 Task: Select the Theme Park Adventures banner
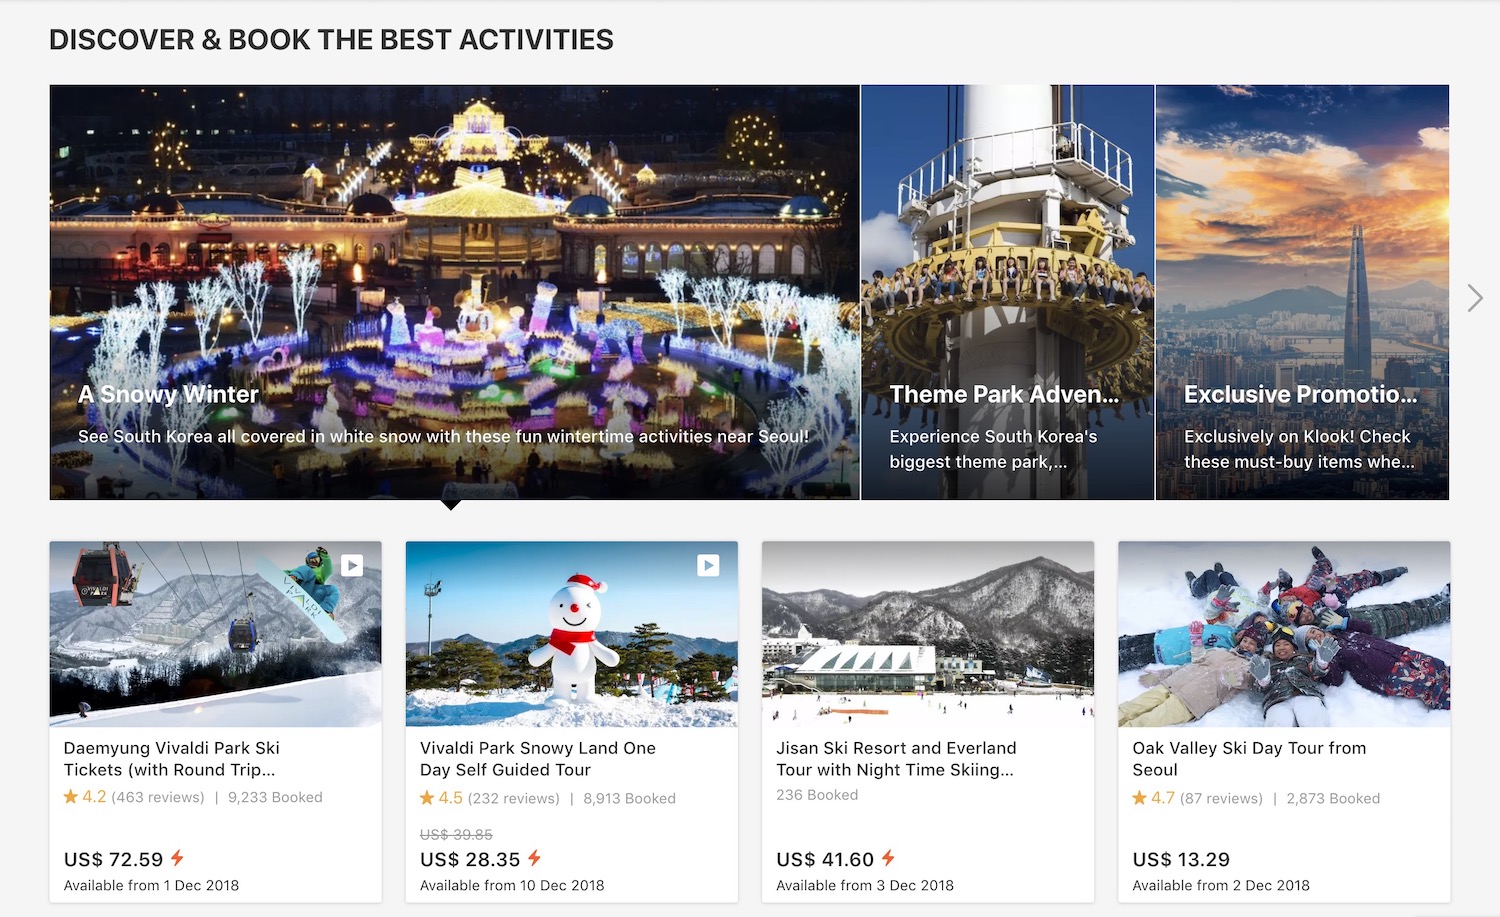pos(1008,292)
